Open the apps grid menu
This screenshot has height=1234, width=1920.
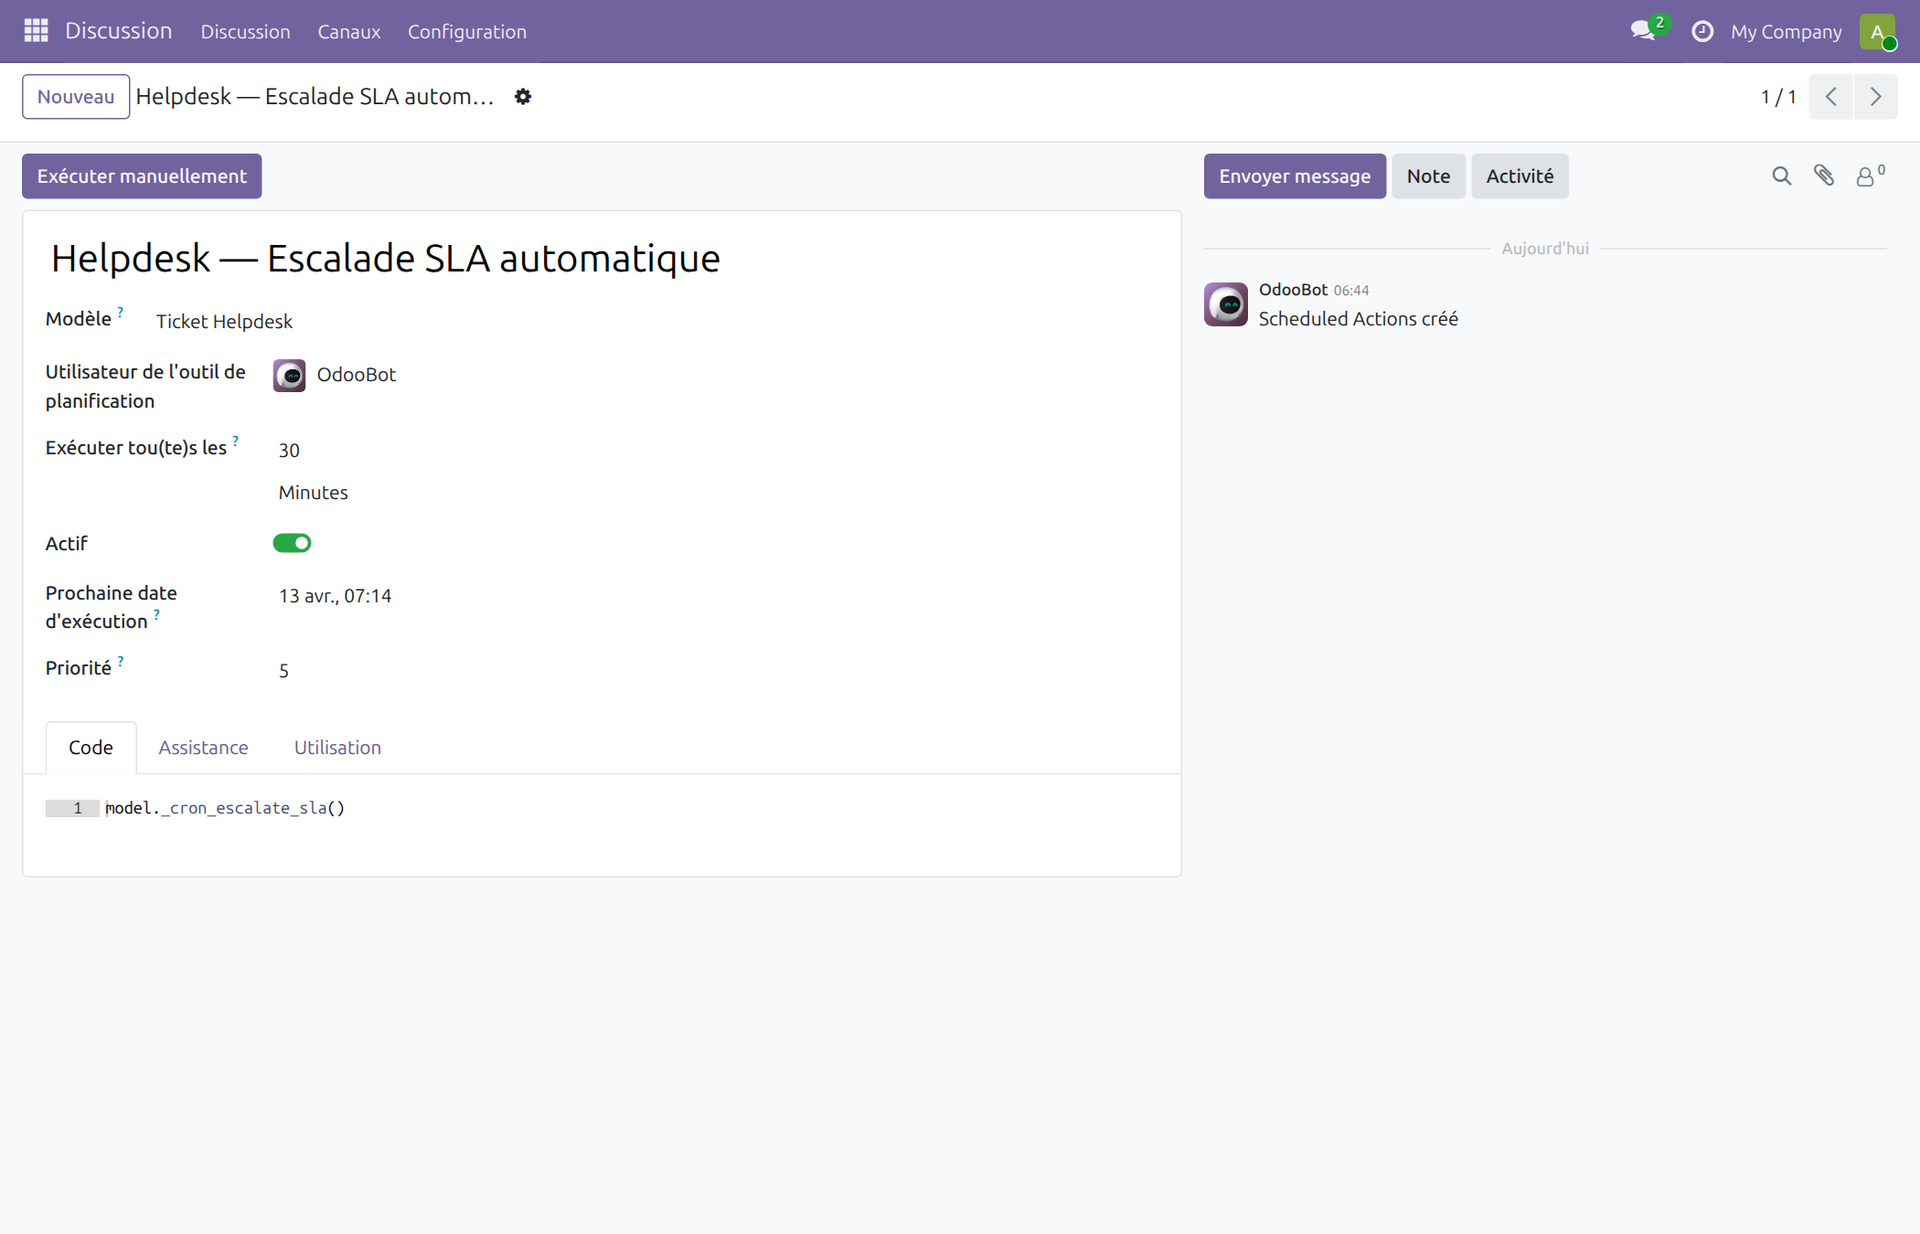point(34,31)
